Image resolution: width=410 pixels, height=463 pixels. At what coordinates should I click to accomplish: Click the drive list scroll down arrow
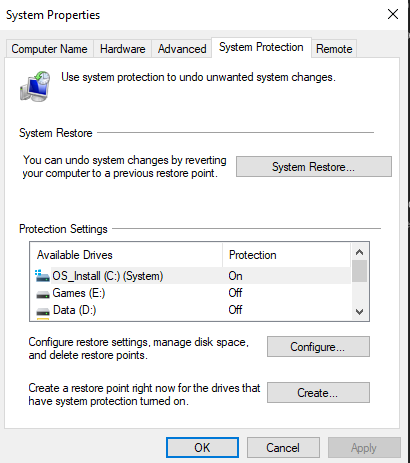click(359, 312)
